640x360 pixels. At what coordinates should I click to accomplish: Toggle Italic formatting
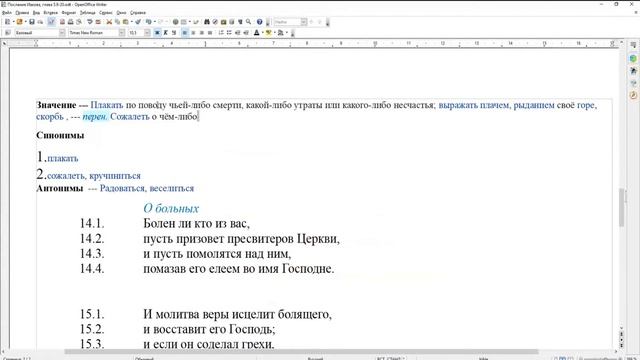(x=165, y=33)
